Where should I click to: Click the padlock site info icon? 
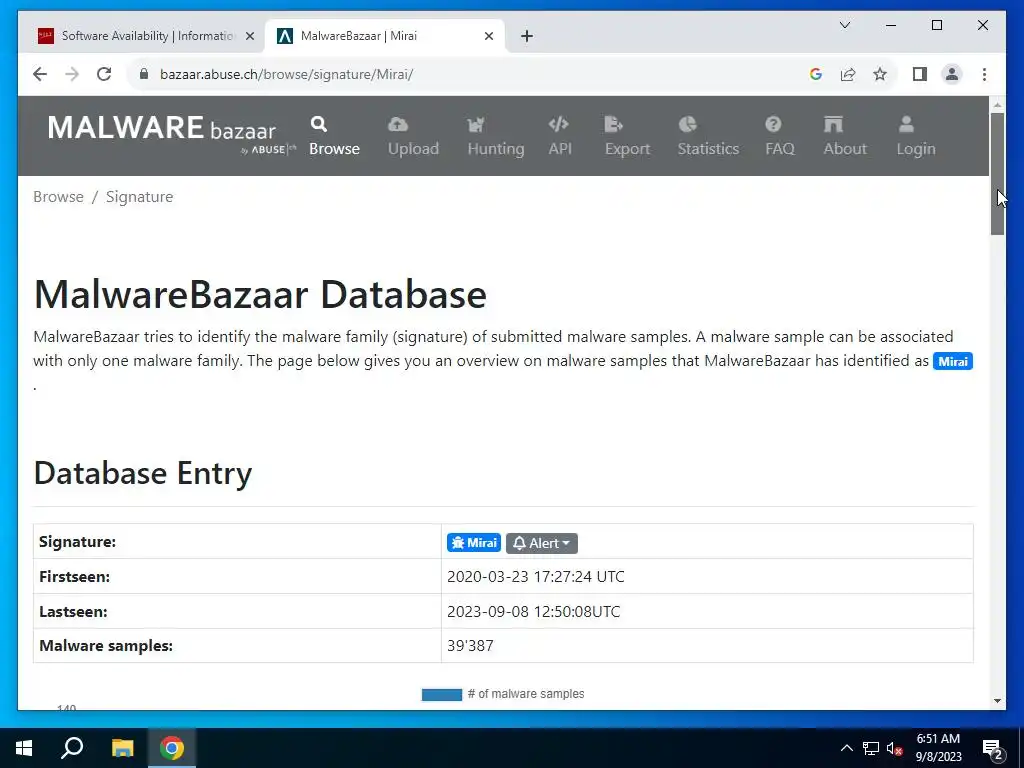coord(144,74)
